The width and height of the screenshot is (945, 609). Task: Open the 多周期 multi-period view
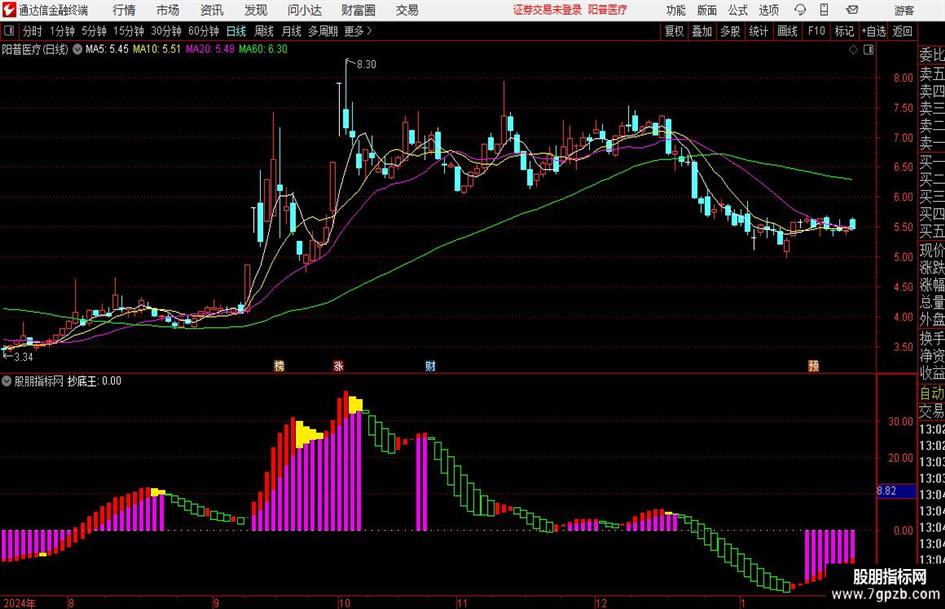click(x=323, y=31)
